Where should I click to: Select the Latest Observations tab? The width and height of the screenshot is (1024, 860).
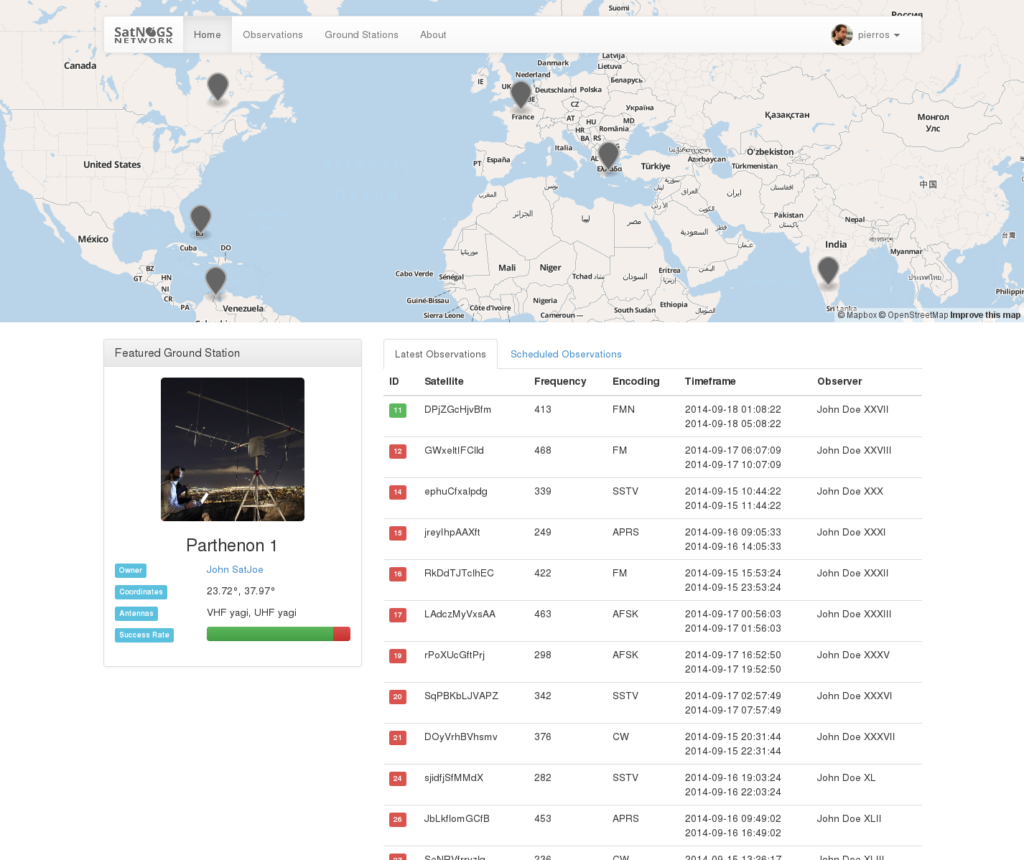tap(440, 354)
